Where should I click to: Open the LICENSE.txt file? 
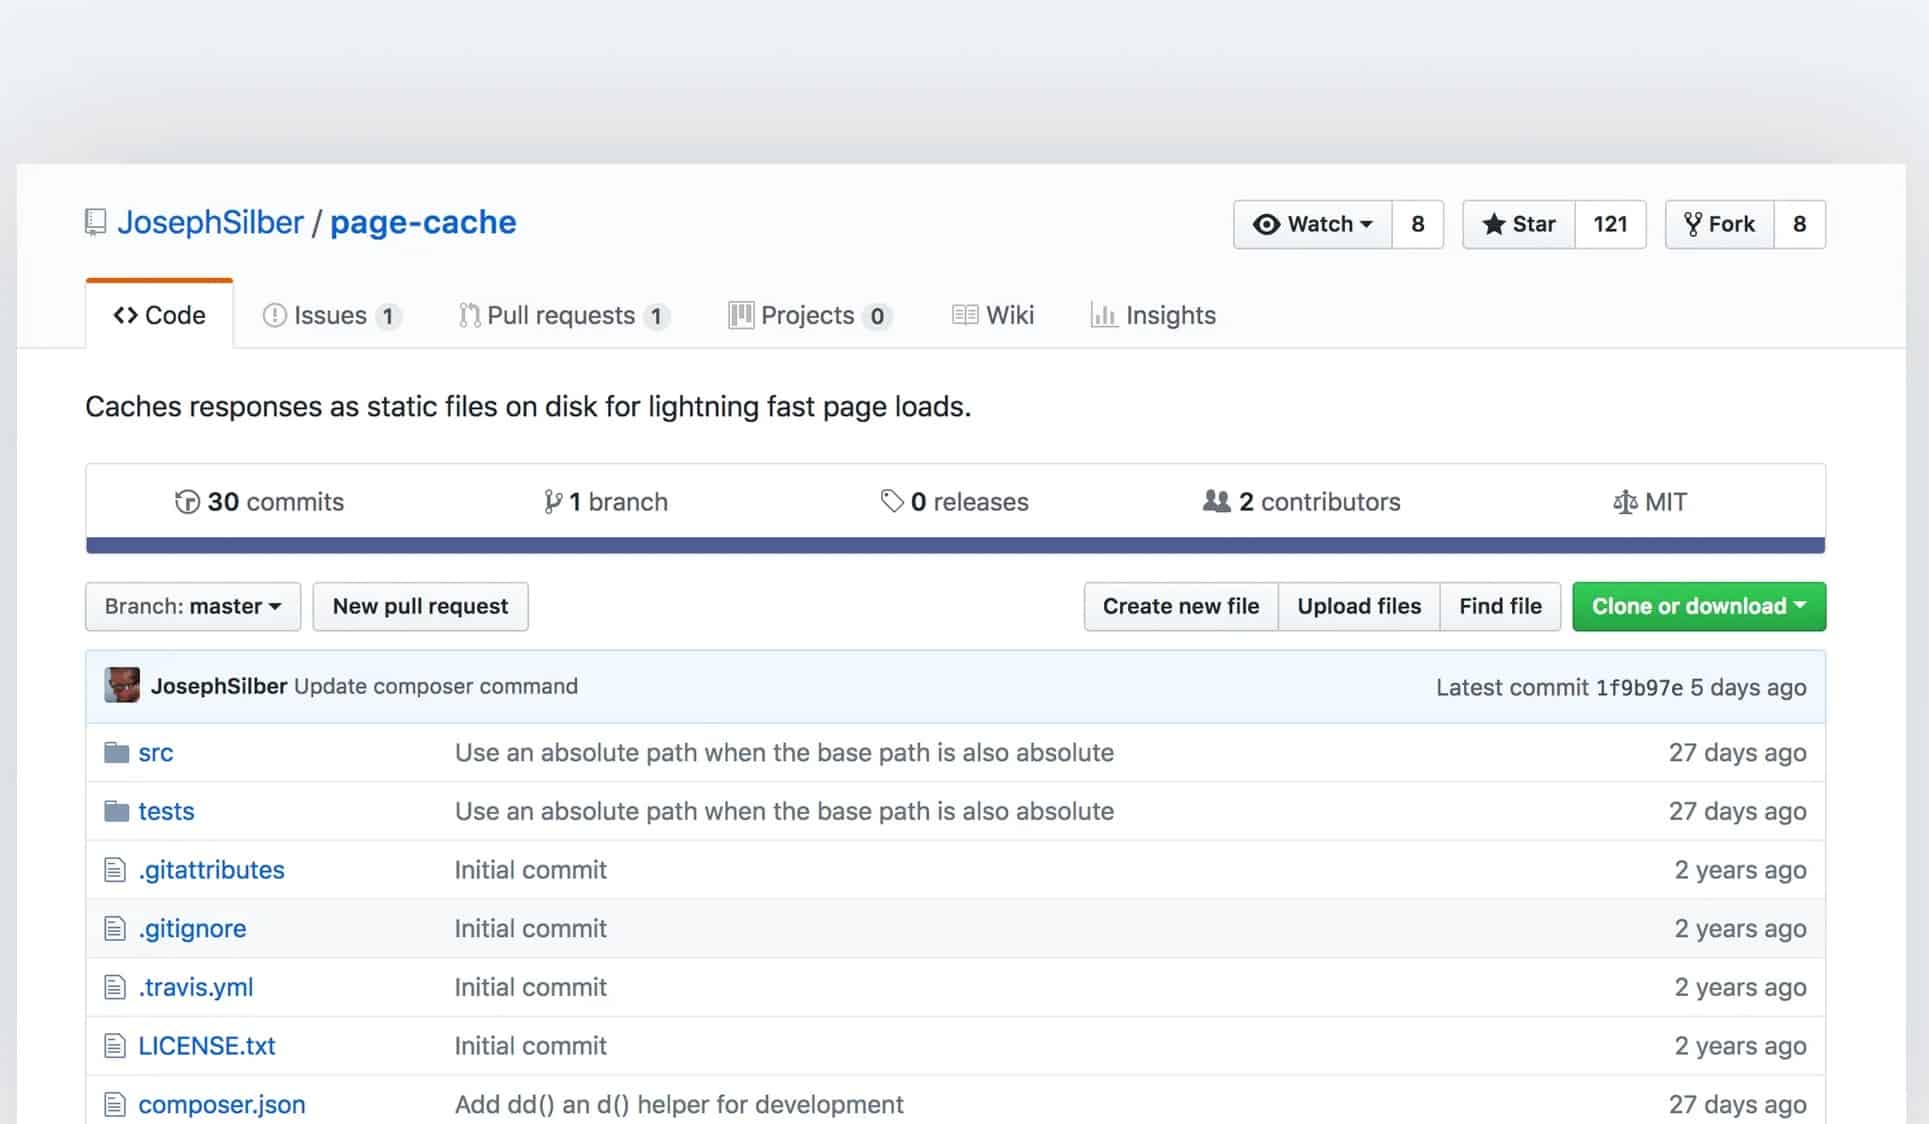point(207,1046)
